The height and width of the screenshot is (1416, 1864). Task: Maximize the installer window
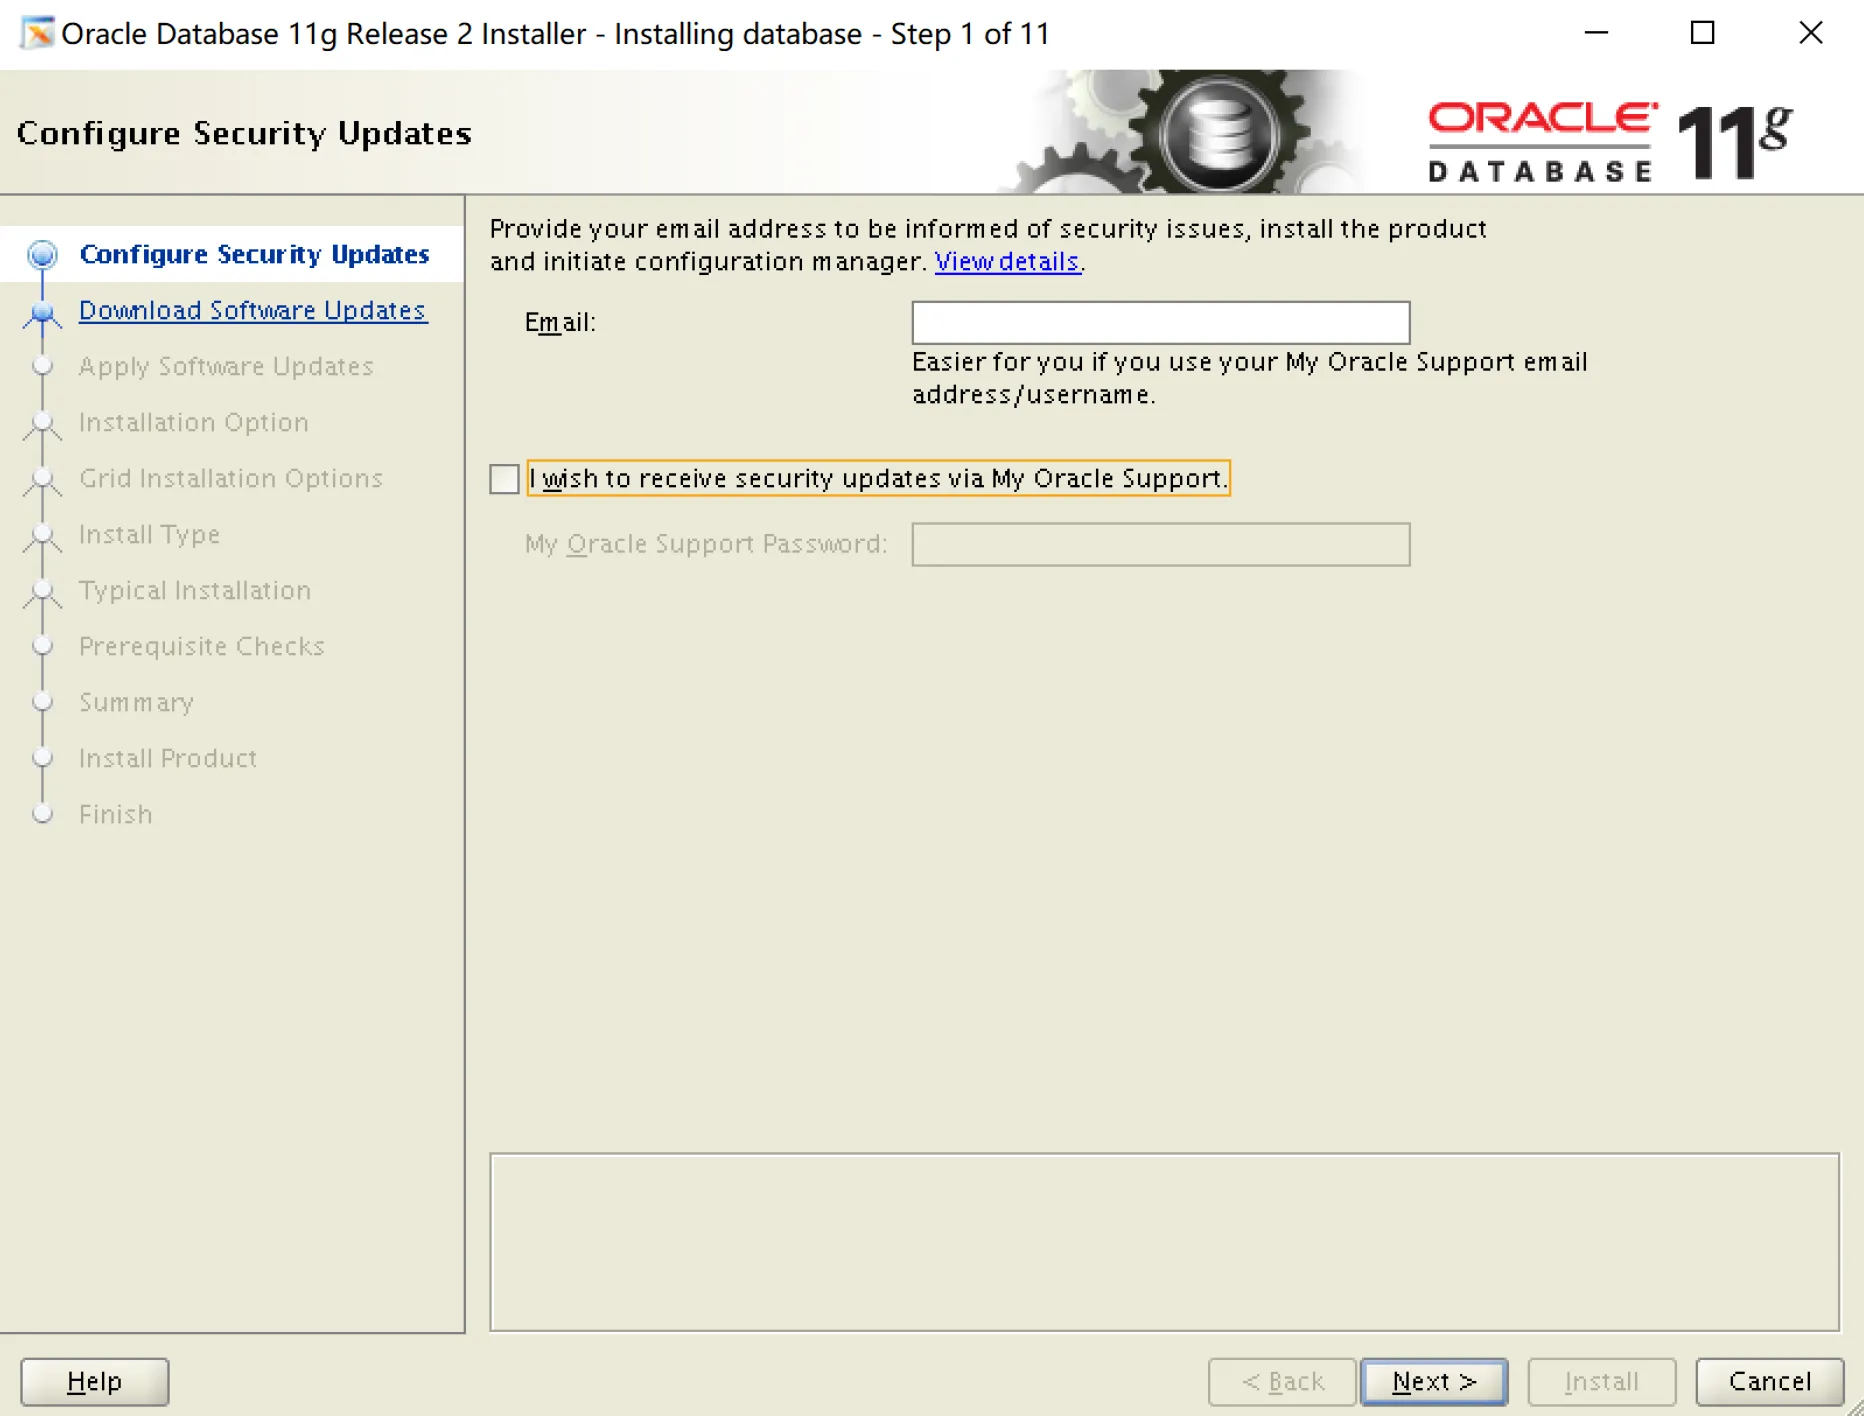(1702, 33)
